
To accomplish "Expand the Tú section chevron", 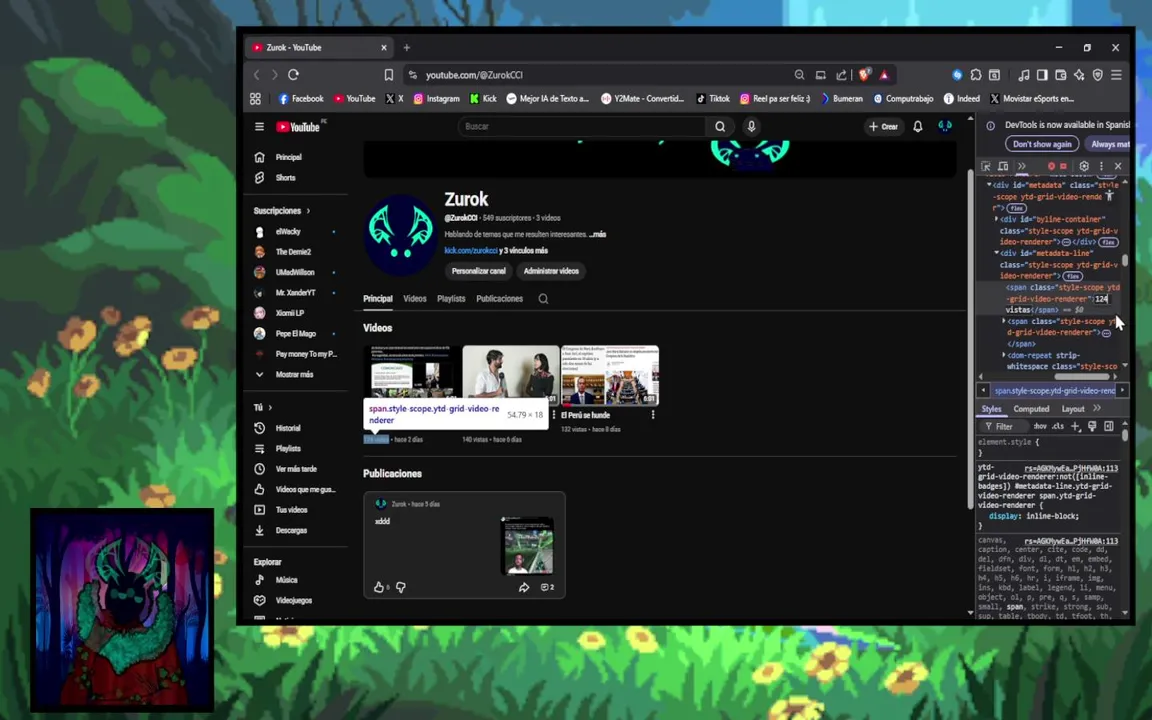I will (x=270, y=408).
